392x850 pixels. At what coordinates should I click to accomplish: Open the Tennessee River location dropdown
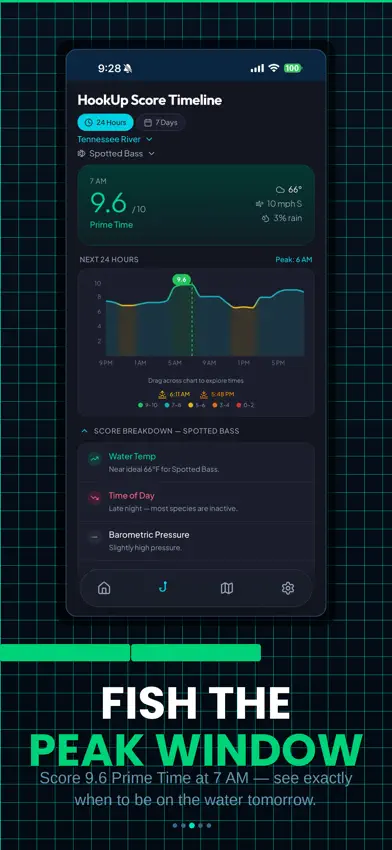coord(115,139)
